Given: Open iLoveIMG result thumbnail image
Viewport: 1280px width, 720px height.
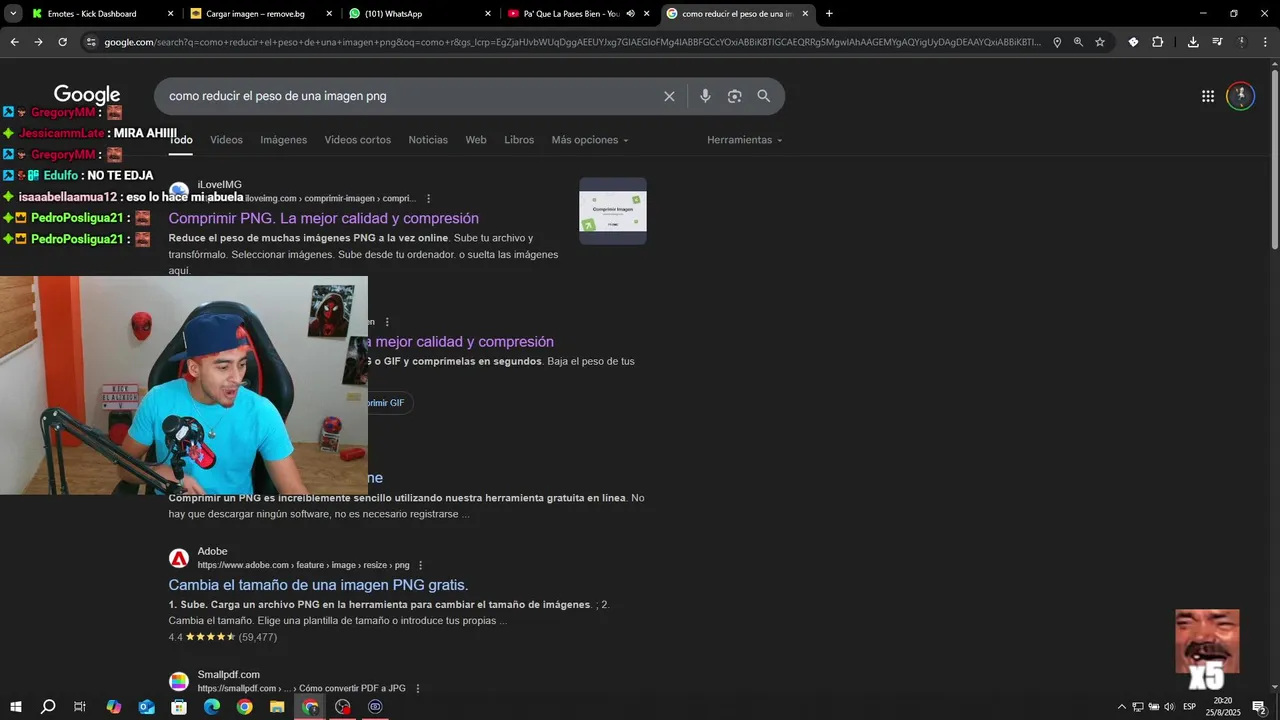Looking at the screenshot, I should pos(613,211).
